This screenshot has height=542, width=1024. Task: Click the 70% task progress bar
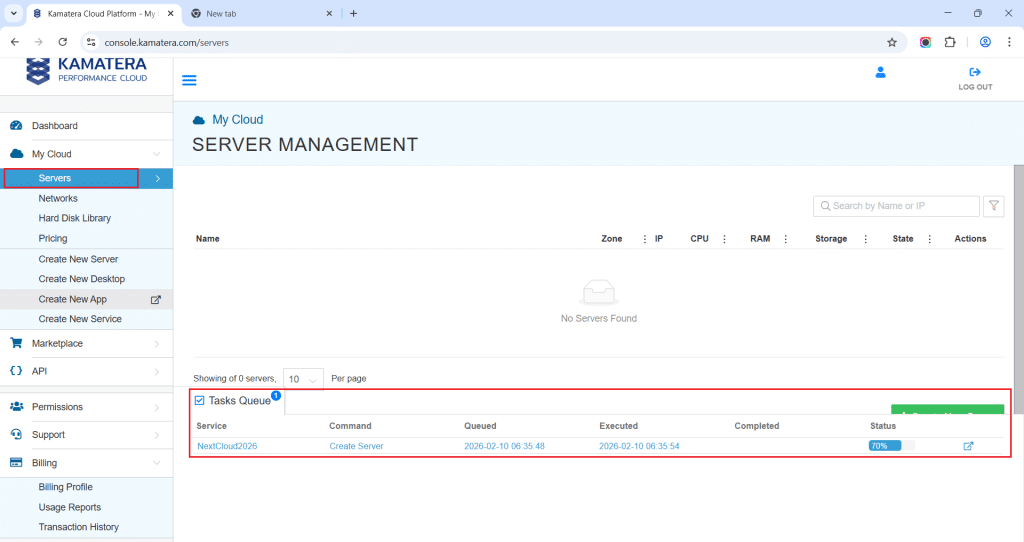(x=891, y=446)
